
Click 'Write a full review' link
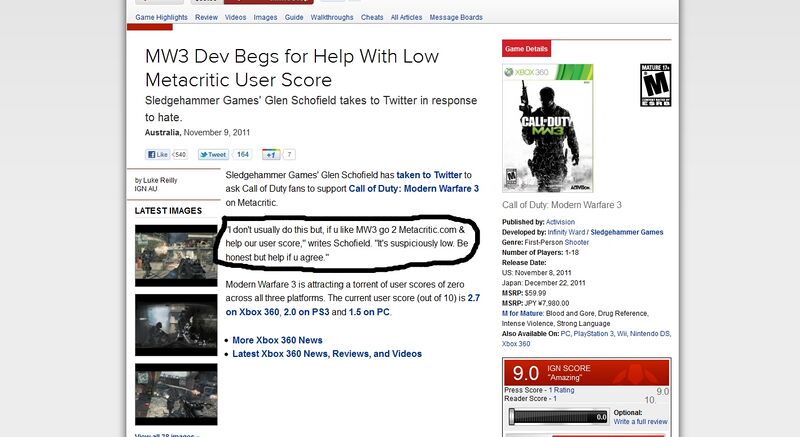[x=640, y=422]
